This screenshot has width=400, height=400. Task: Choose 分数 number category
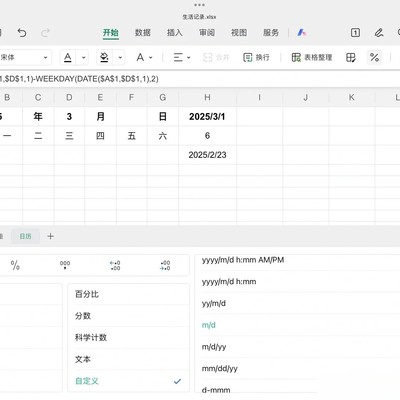[x=129, y=316]
